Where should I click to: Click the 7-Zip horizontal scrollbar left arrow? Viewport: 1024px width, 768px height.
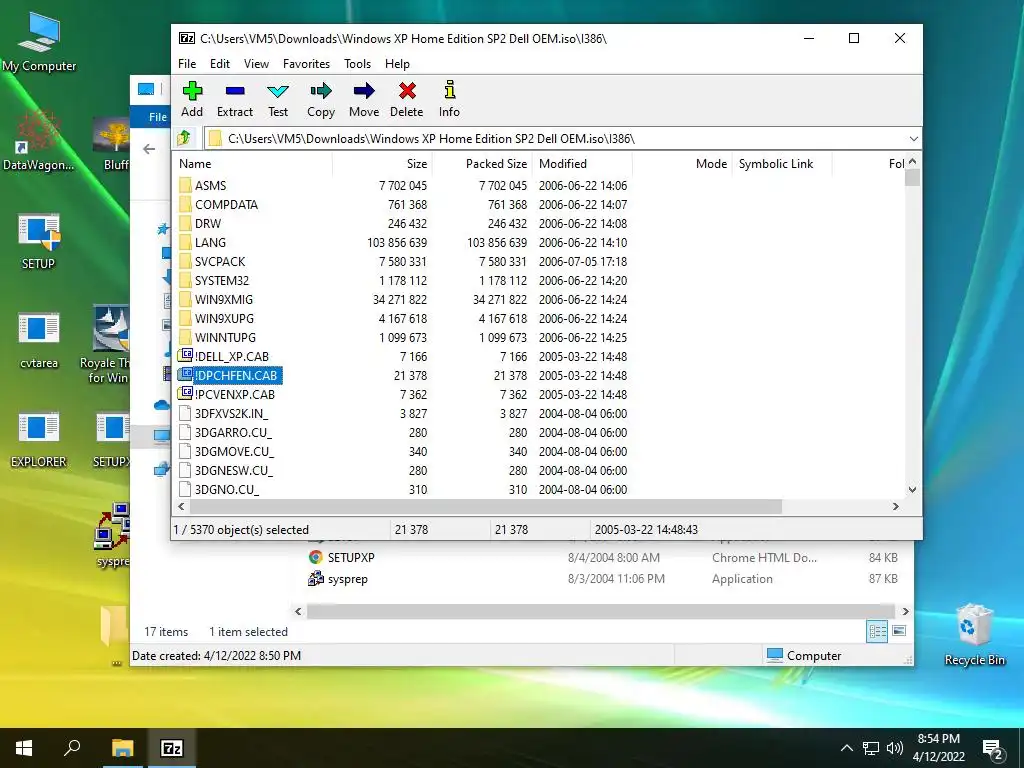click(x=181, y=506)
